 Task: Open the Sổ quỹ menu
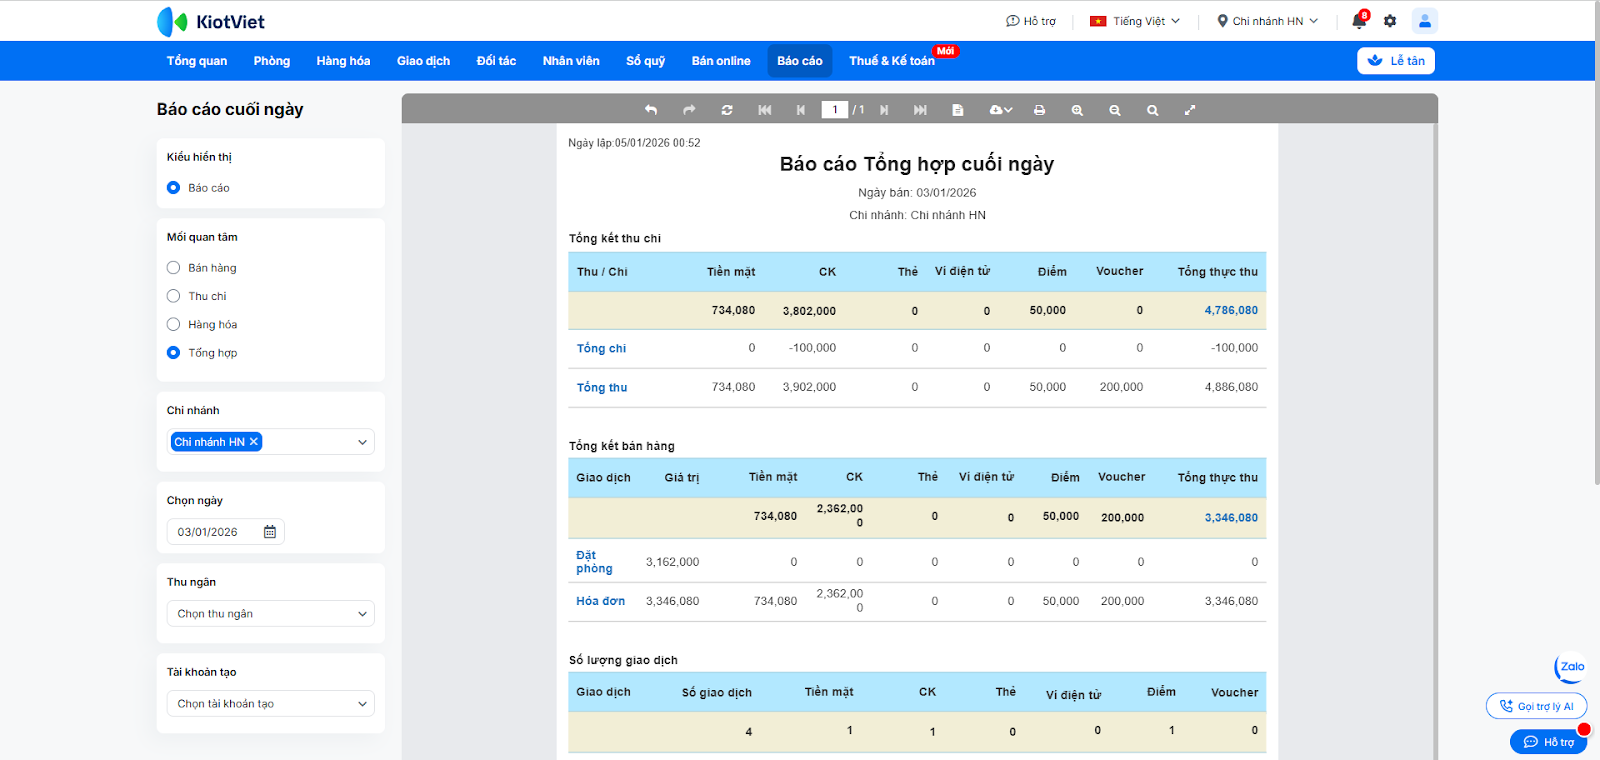(645, 61)
